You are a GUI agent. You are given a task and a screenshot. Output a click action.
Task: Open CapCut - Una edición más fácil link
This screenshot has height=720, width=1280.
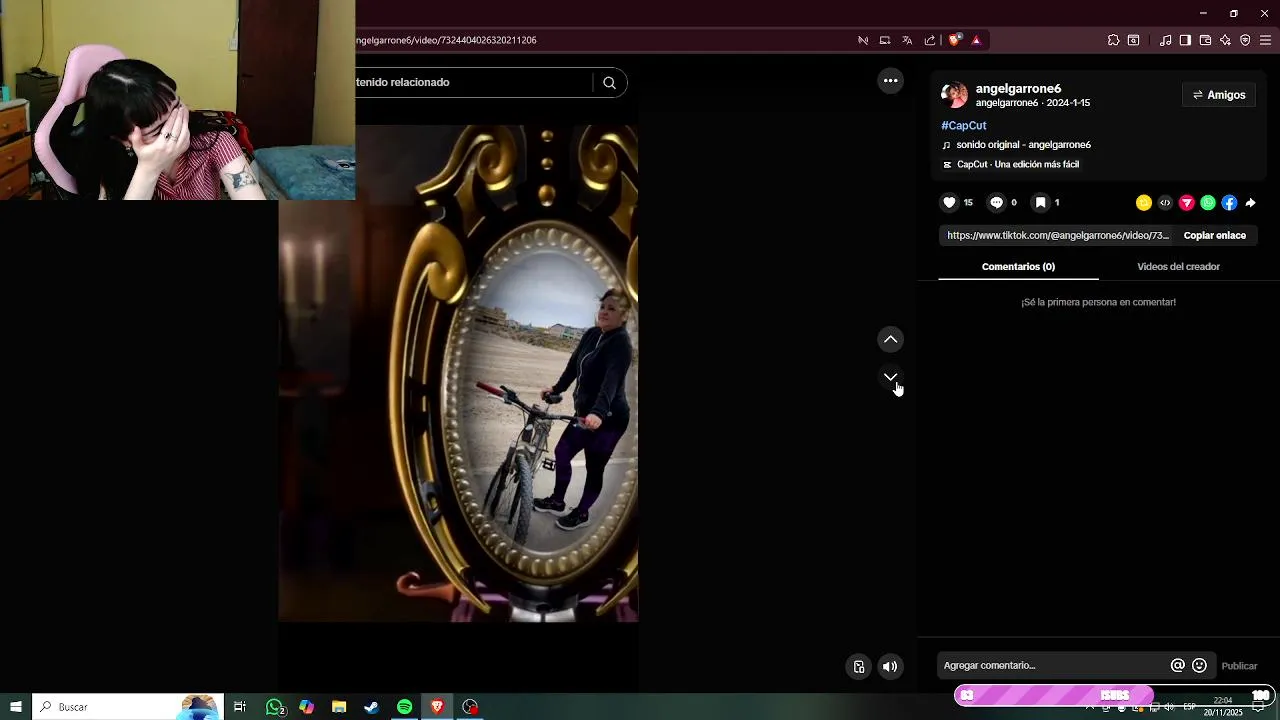tap(1010, 165)
